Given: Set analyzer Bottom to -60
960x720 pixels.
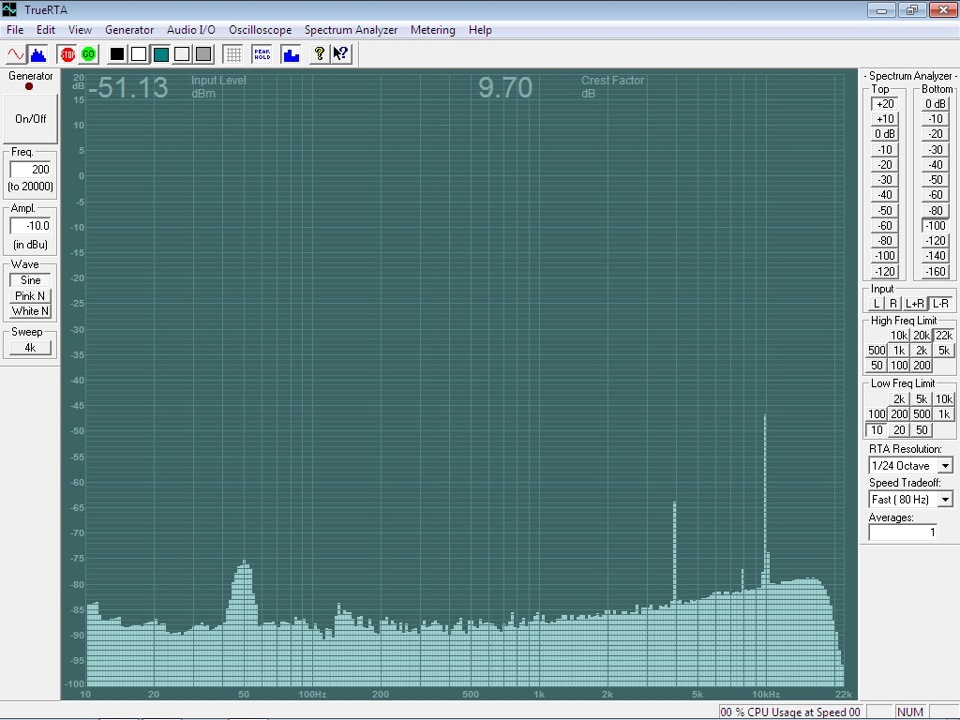Looking at the screenshot, I should (x=936, y=195).
